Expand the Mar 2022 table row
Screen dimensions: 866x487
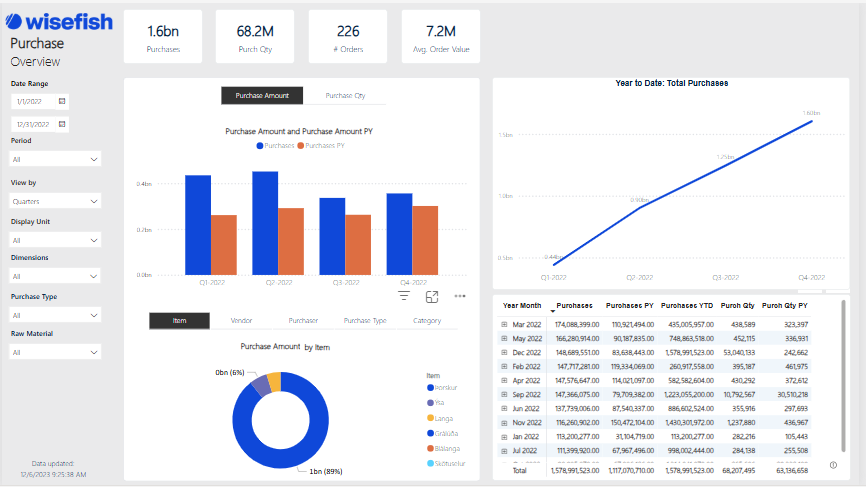(x=504, y=325)
